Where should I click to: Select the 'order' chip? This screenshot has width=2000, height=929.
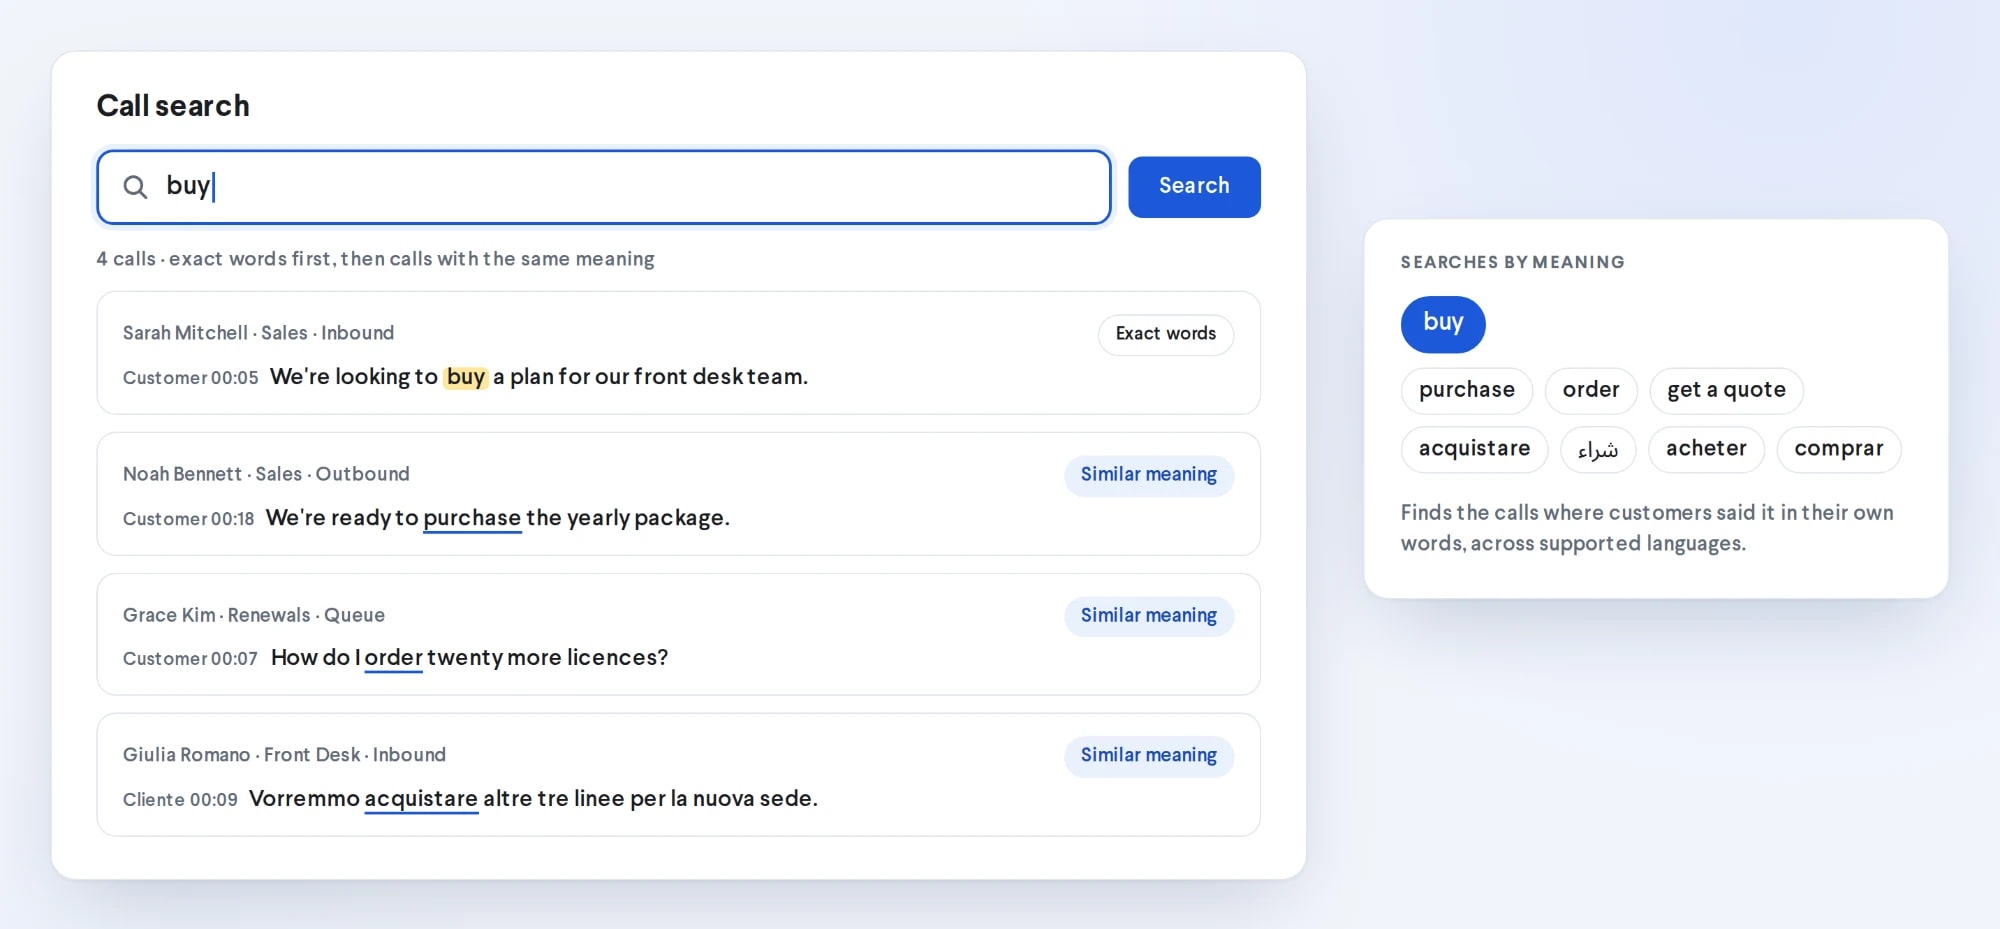tap(1591, 390)
